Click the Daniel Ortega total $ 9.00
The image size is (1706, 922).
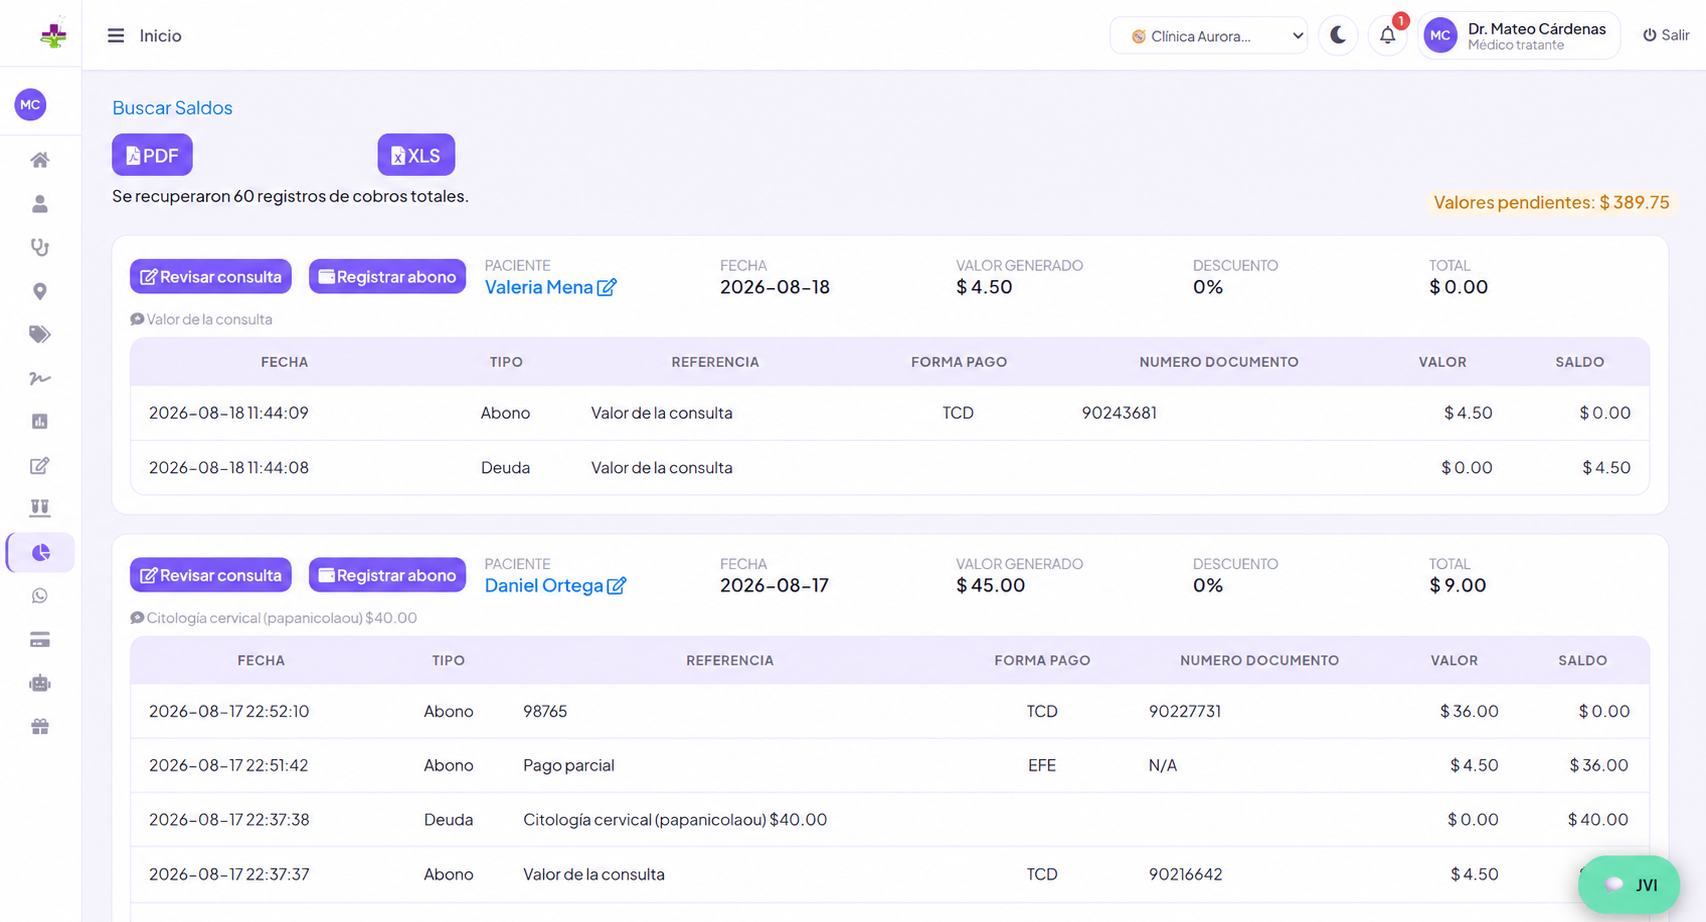pyautogui.click(x=1458, y=585)
